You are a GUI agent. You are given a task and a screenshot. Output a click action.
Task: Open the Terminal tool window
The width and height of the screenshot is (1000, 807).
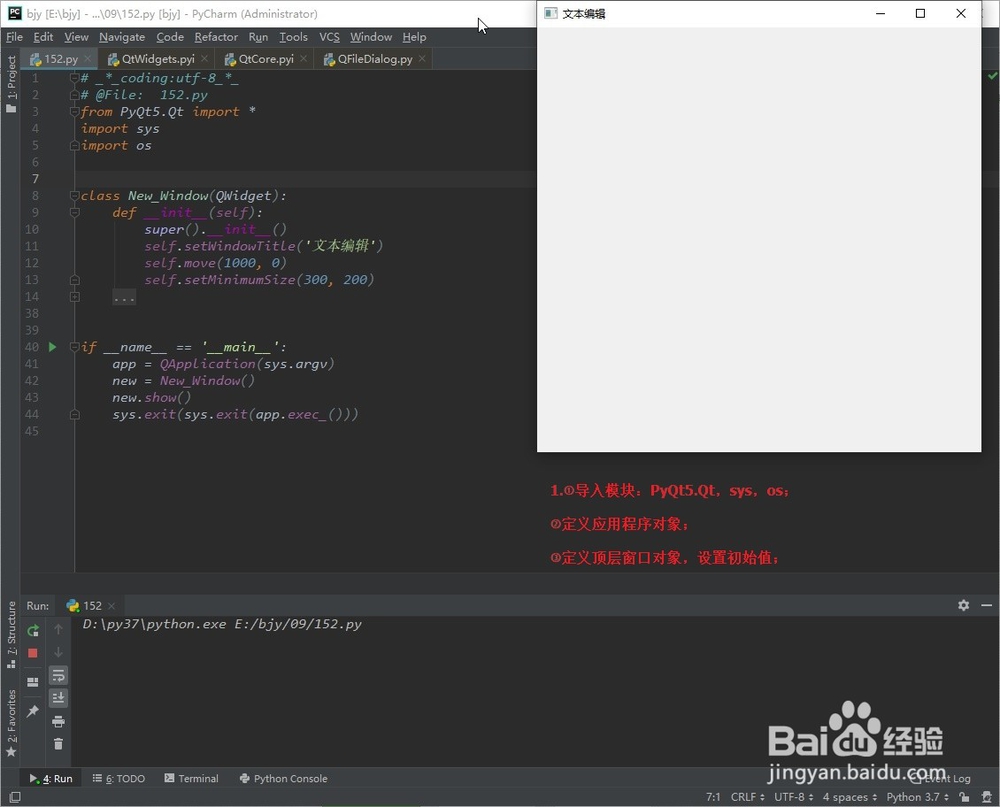pos(191,778)
